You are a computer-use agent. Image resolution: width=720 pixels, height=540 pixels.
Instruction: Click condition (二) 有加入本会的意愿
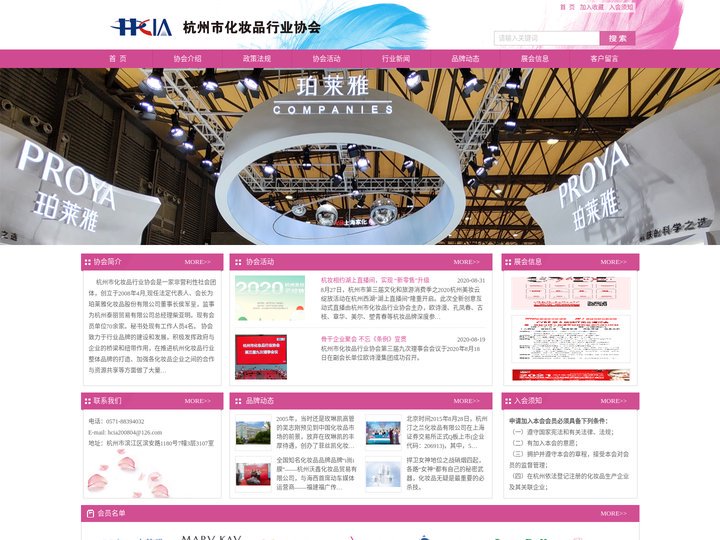click(x=545, y=443)
